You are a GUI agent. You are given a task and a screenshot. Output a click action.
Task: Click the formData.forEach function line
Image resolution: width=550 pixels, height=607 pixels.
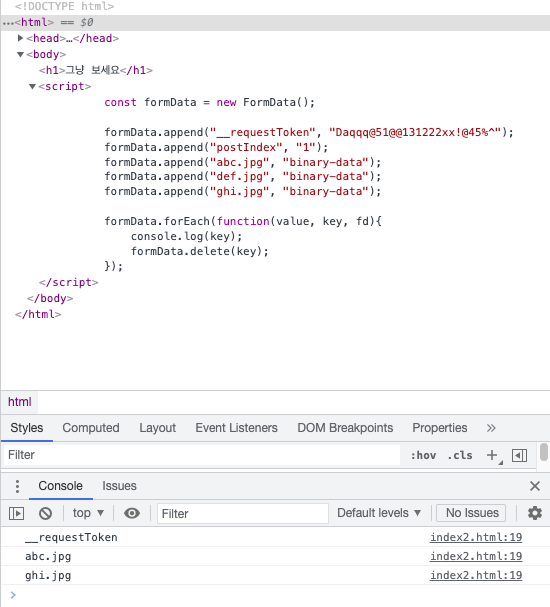pyautogui.click(x=243, y=221)
